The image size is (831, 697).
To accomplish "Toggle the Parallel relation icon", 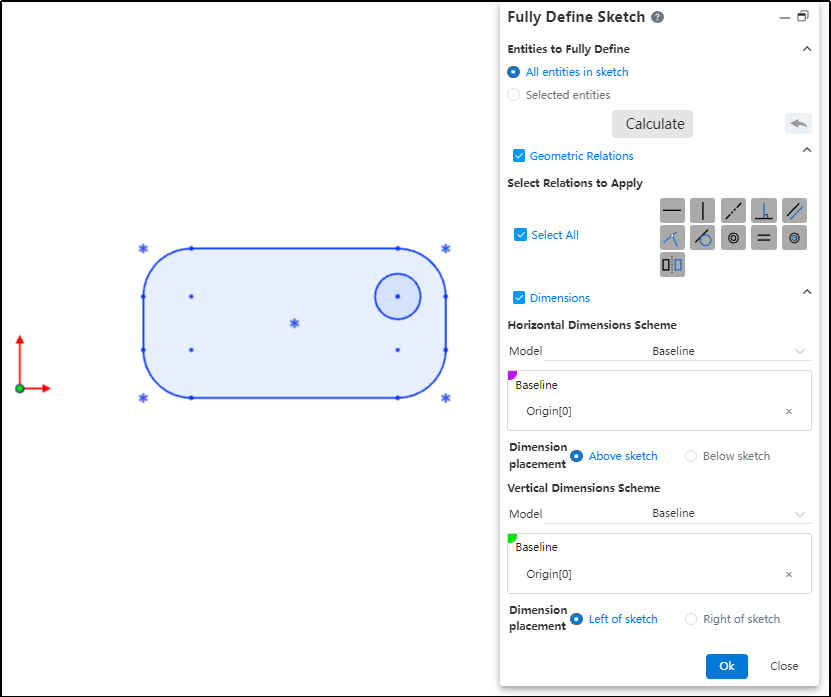I will (794, 210).
